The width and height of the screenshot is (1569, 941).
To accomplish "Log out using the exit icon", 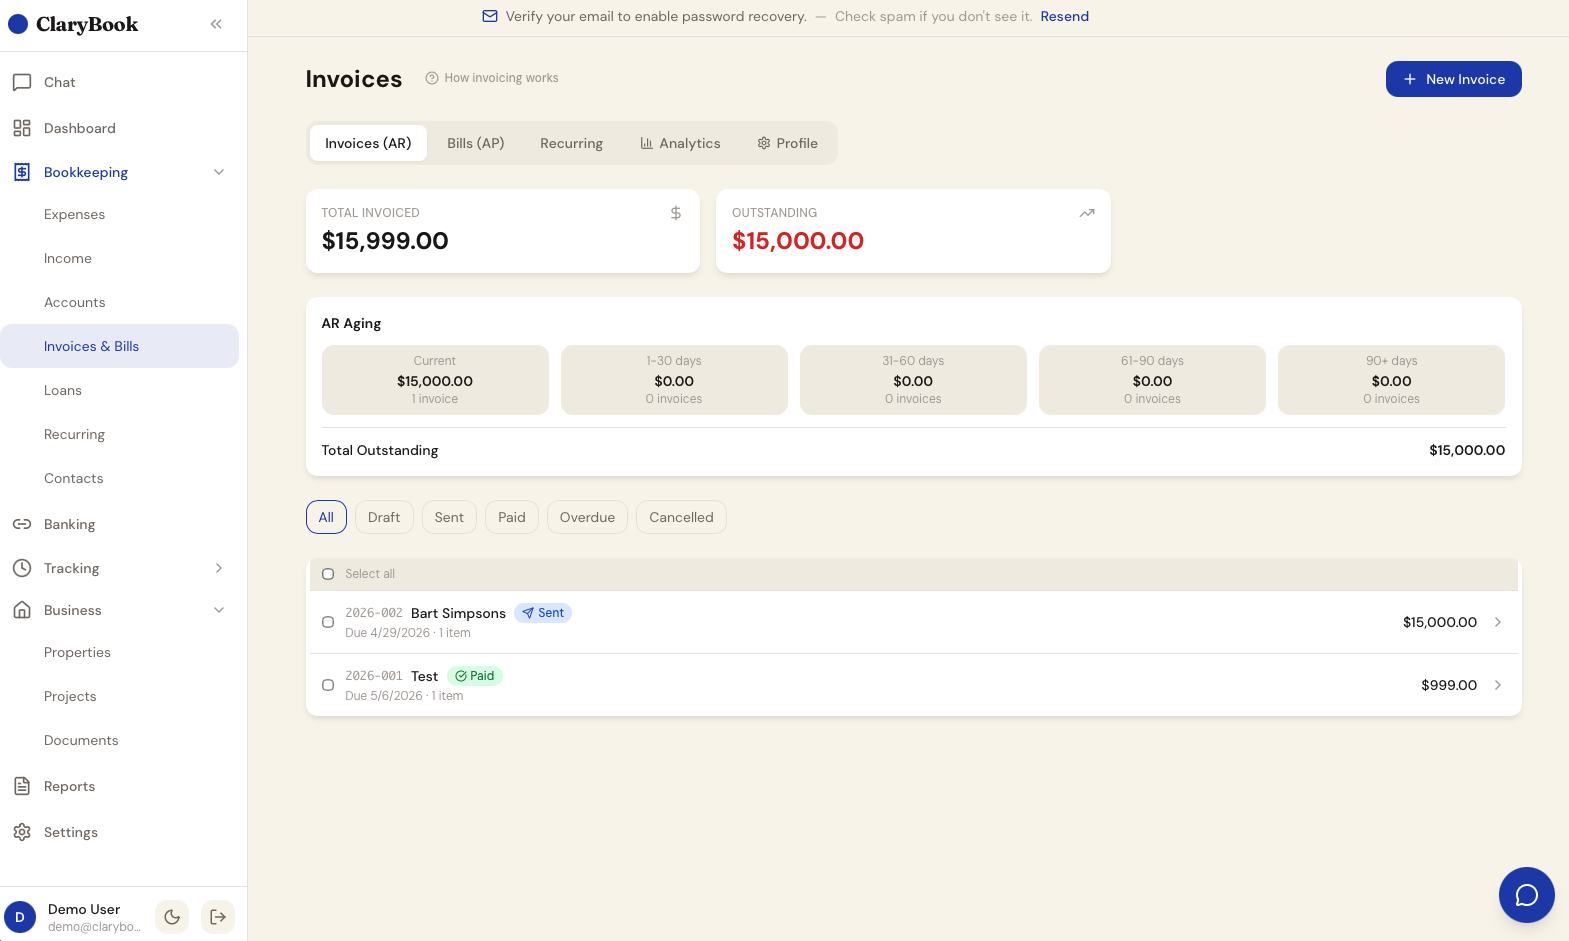I will pos(218,917).
